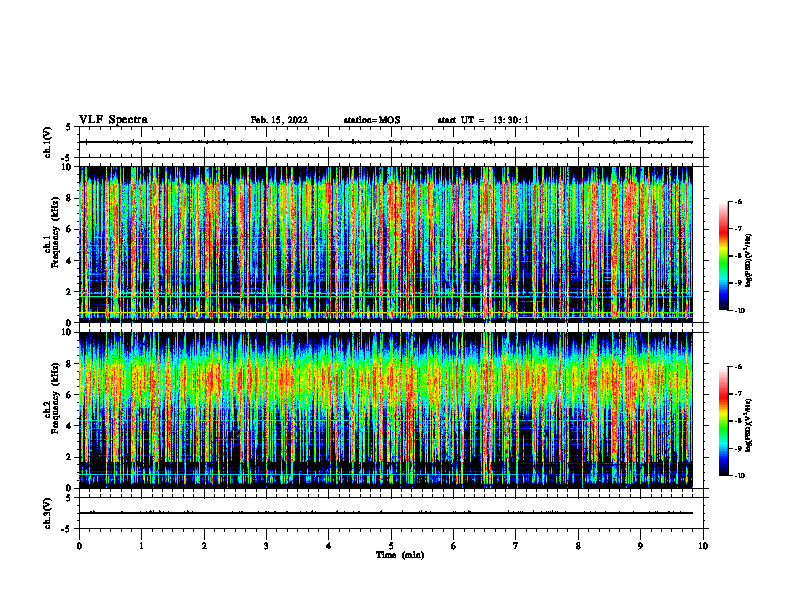Select the ch.1 "Frequency (kHz)" axis label
The image size is (792, 612).
point(55,233)
